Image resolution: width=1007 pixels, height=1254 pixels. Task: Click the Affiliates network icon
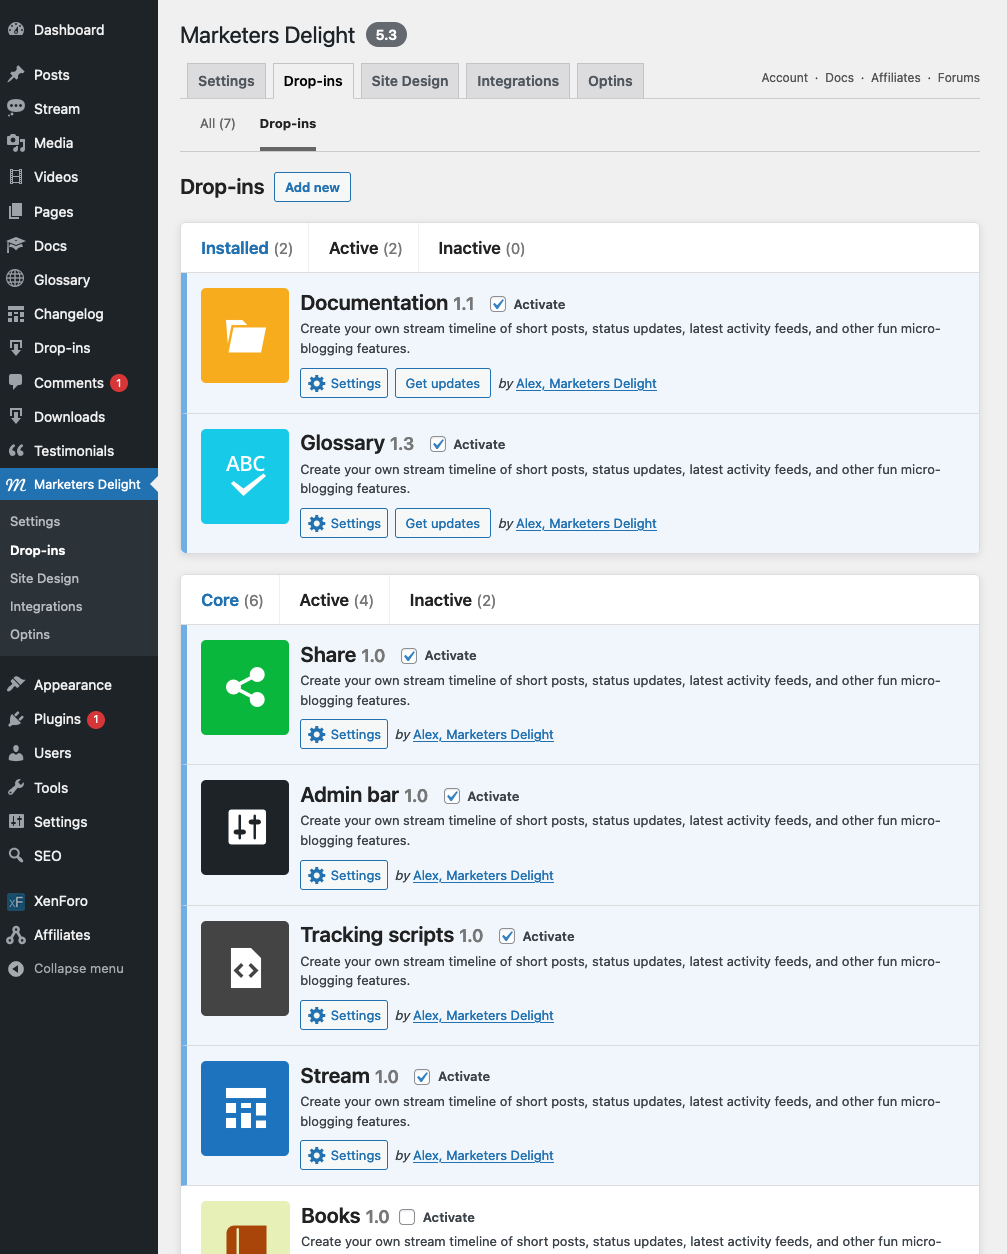tap(16, 935)
